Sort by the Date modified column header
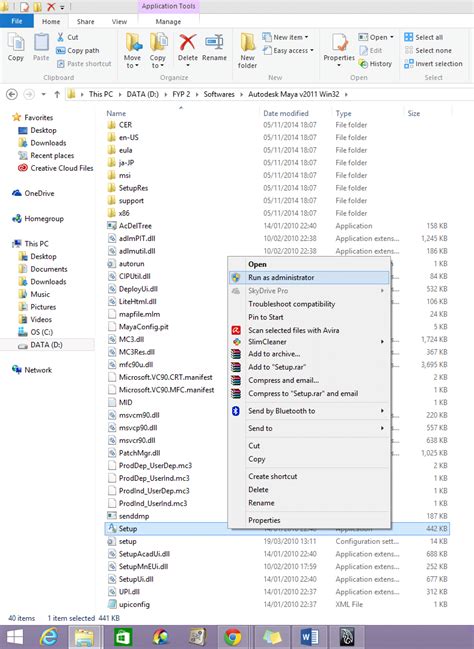Image resolution: width=474 pixels, height=649 pixels. [x=286, y=113]
